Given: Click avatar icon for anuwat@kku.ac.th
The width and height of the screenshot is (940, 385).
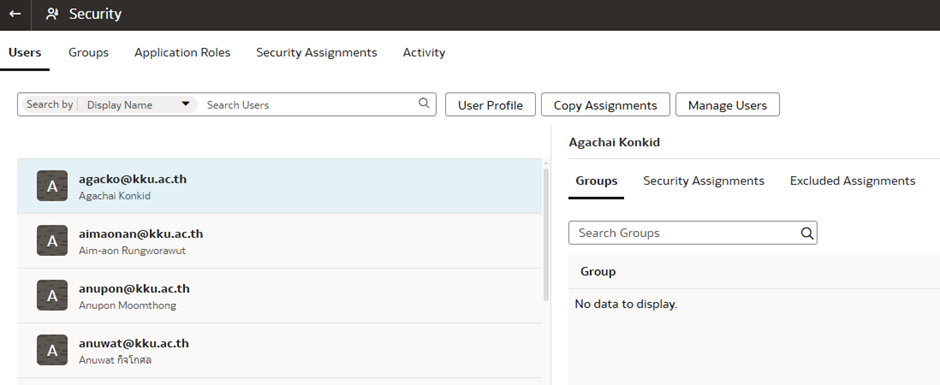Looking at the screenshot, I should pyautogui.click(x=52, y=350).
